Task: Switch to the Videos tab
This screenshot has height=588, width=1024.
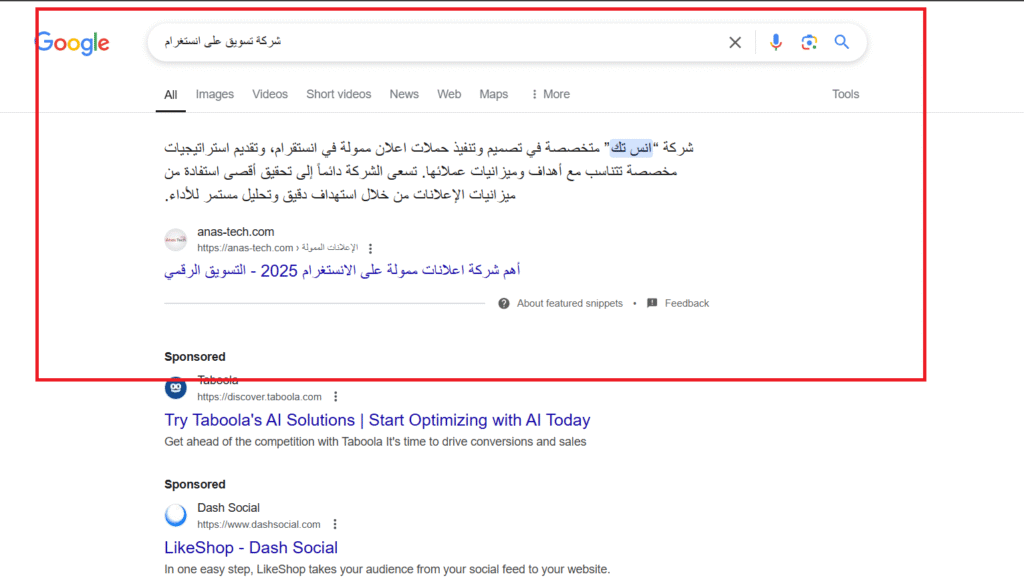Action: tap(270, 94)
